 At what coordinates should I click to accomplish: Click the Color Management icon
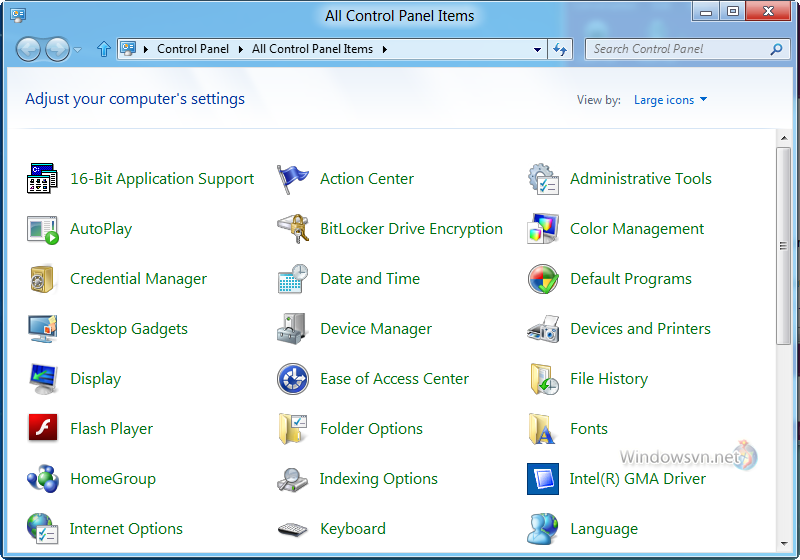[543, 229]
